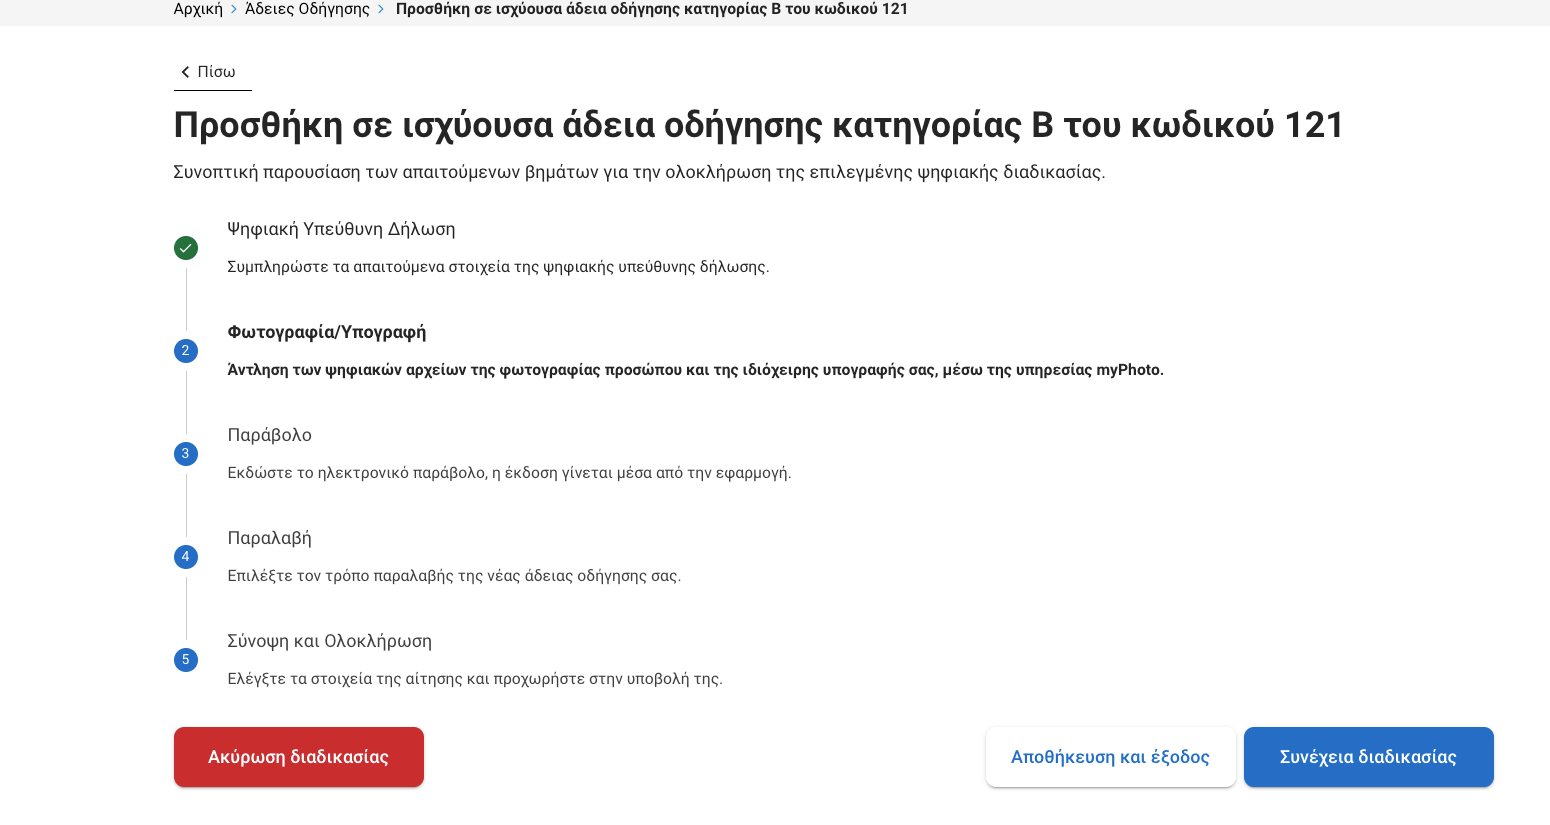1550x825 pixels.
Task: Open the Αρχική breadcrumb link
Action: [197, 8]
